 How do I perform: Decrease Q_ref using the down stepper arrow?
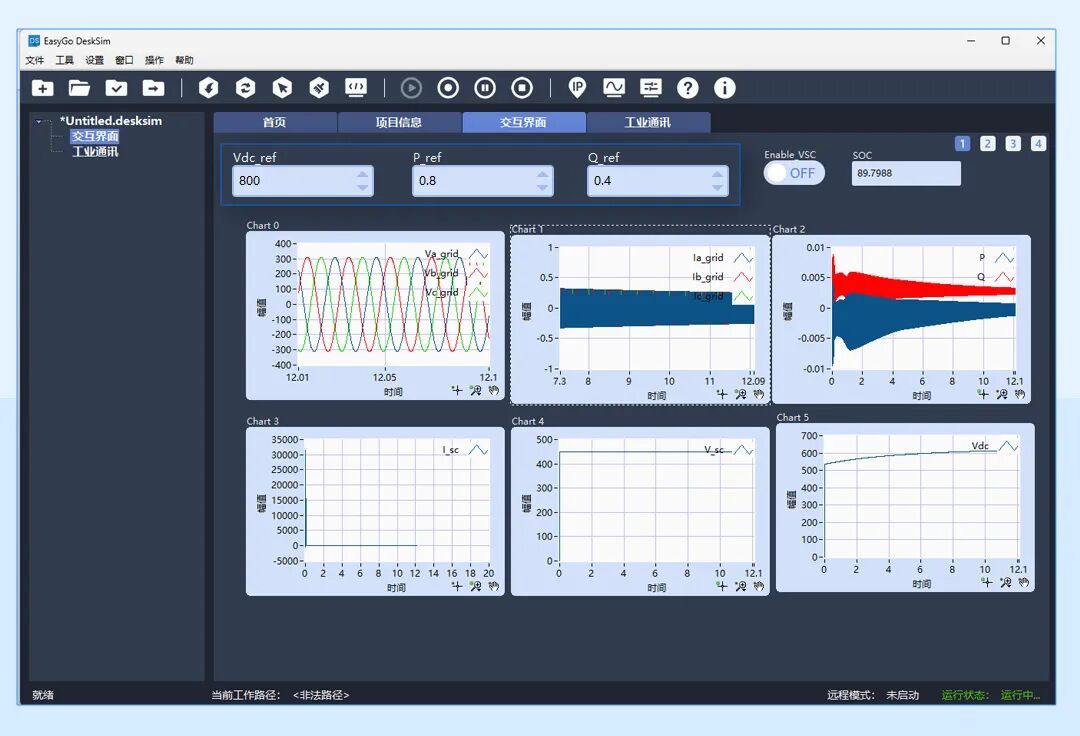(717, 187)
